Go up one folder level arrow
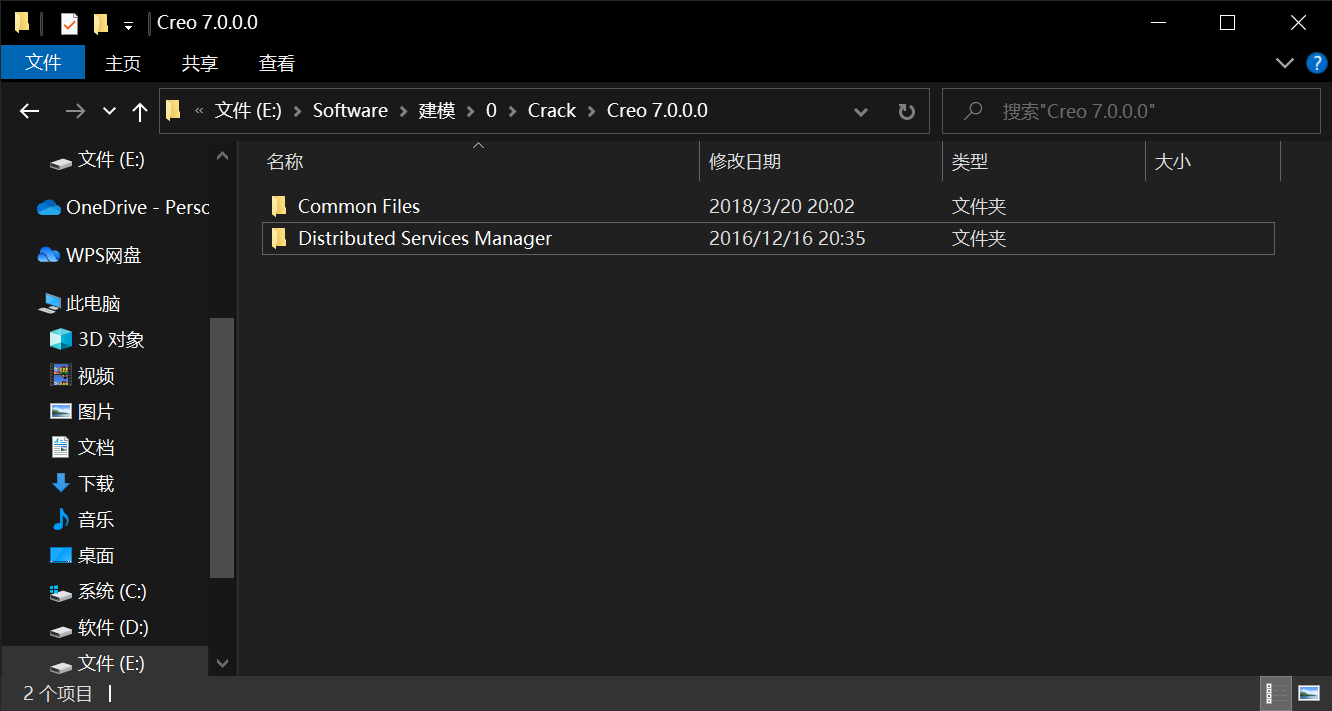Image resolution: width=1332 pixels, height=711 pixels. (140, 111)
